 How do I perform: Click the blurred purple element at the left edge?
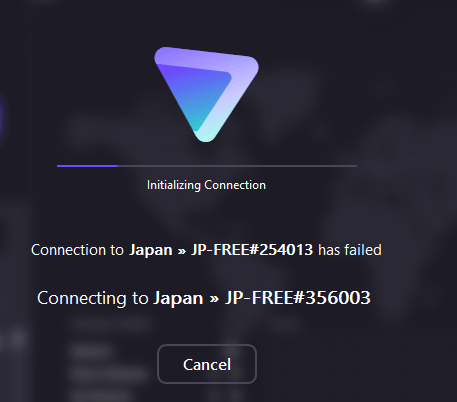pyautogui.click(x=2, y=115)
